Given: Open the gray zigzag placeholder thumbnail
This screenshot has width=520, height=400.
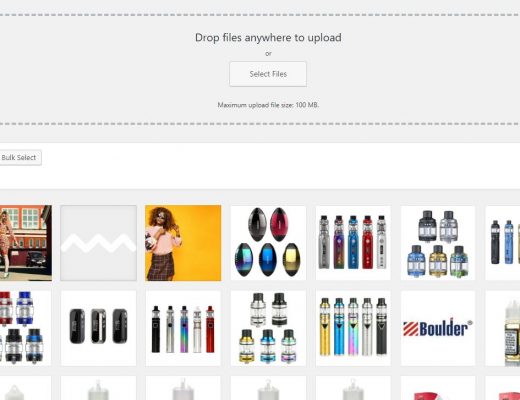Looking at the screenshot, I should pyautogui.click(x=99, y=243).
